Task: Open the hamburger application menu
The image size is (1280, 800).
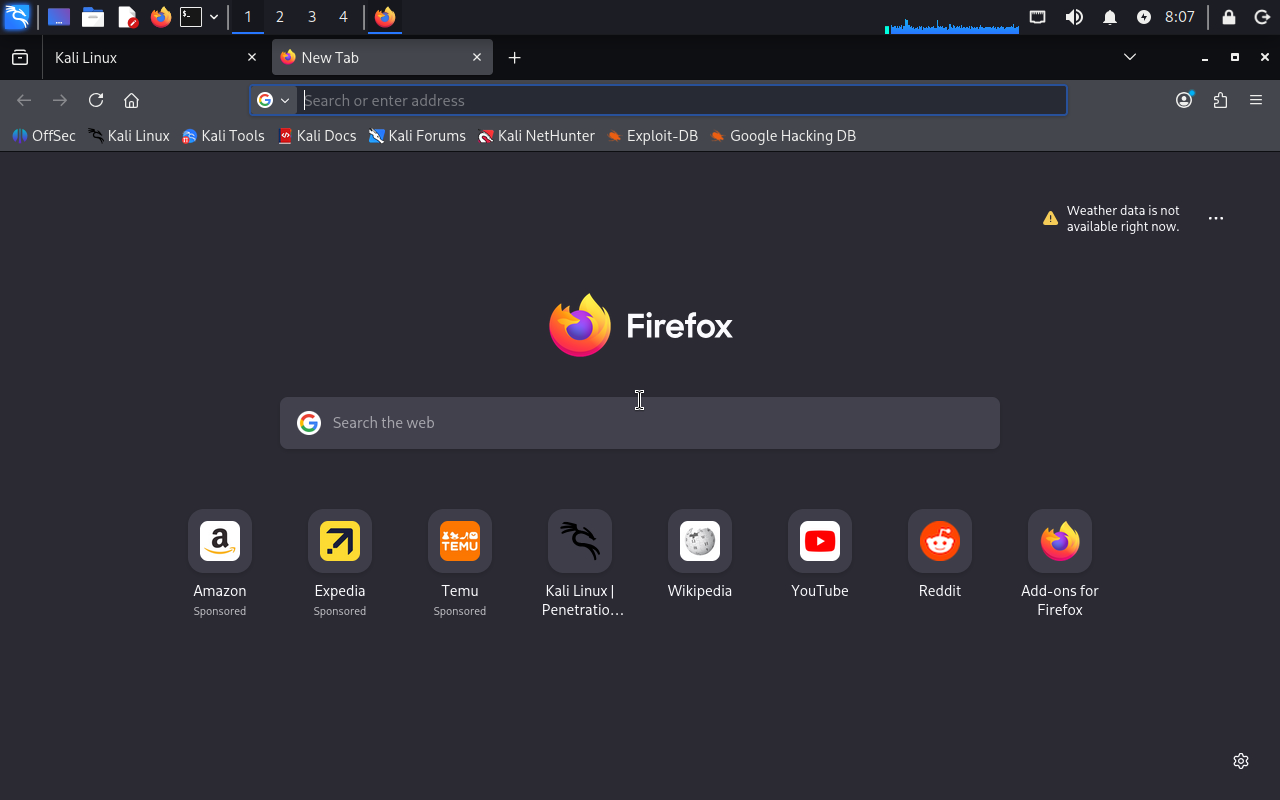Action: click(x=1256, y=100)
